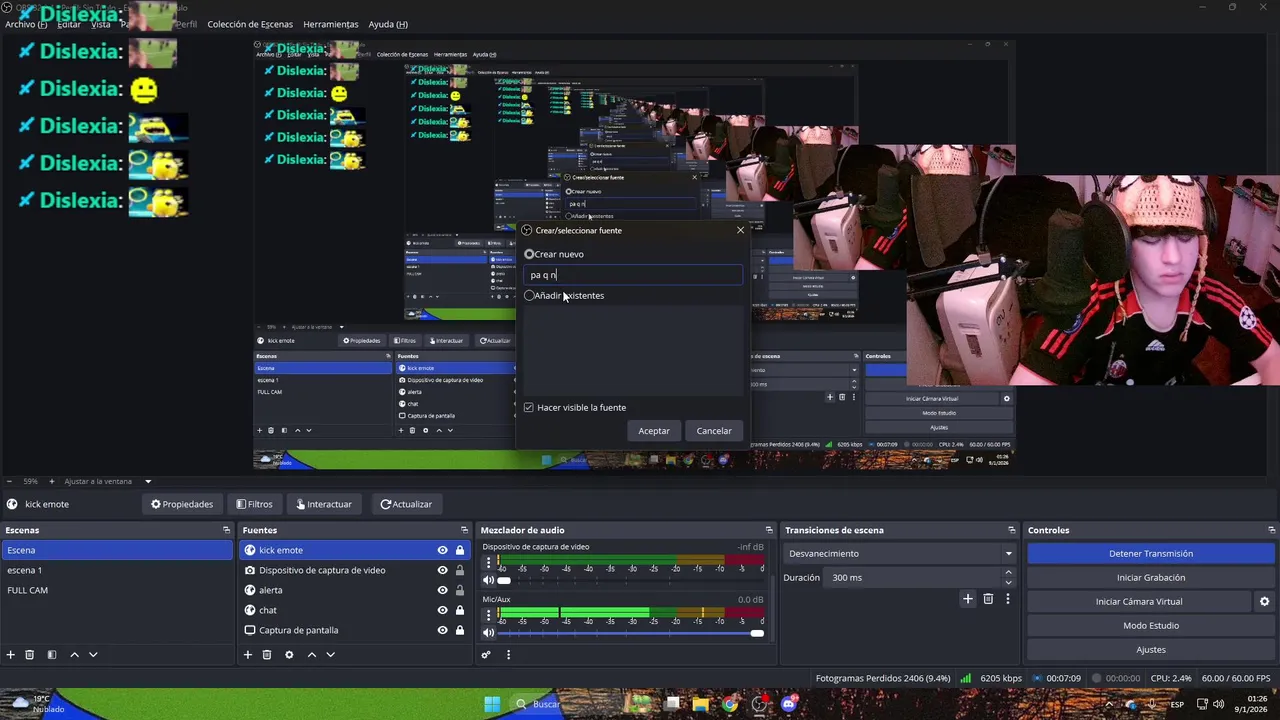
Task: Open options dots for Dispositivo de captura audio
Action: (x=488, y=563)
